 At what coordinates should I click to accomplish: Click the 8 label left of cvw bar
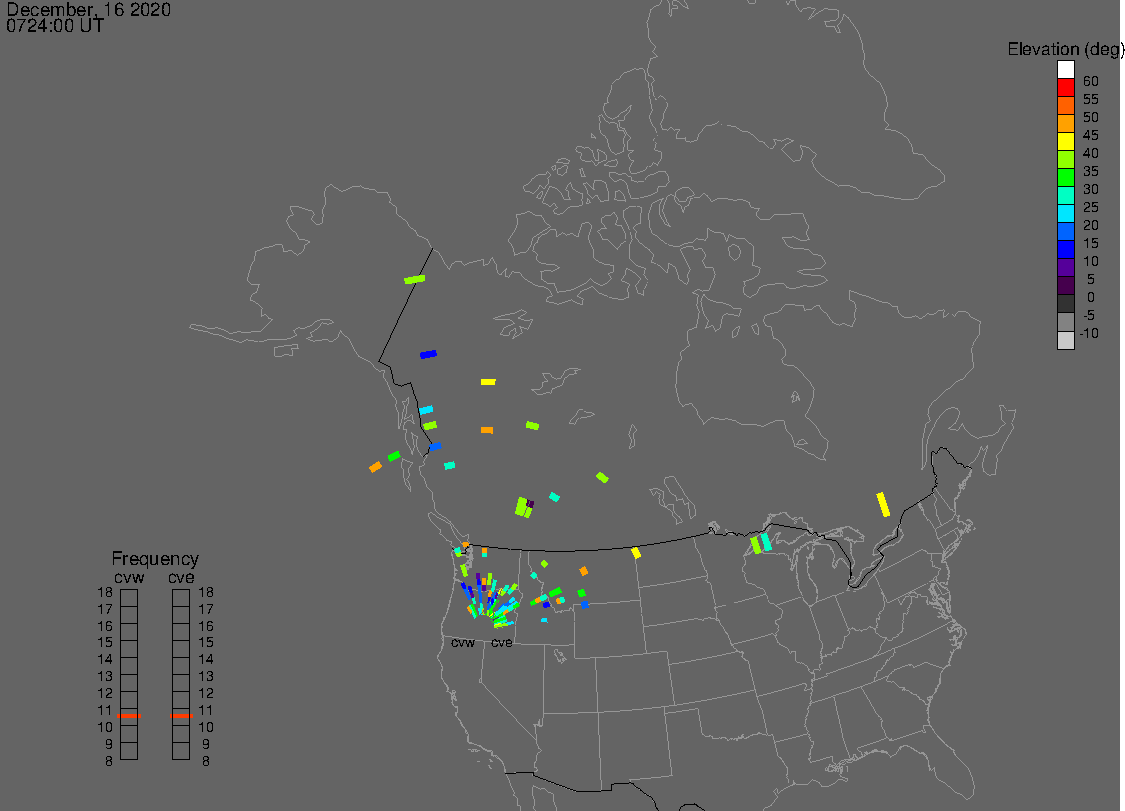(x=109, y=761)
